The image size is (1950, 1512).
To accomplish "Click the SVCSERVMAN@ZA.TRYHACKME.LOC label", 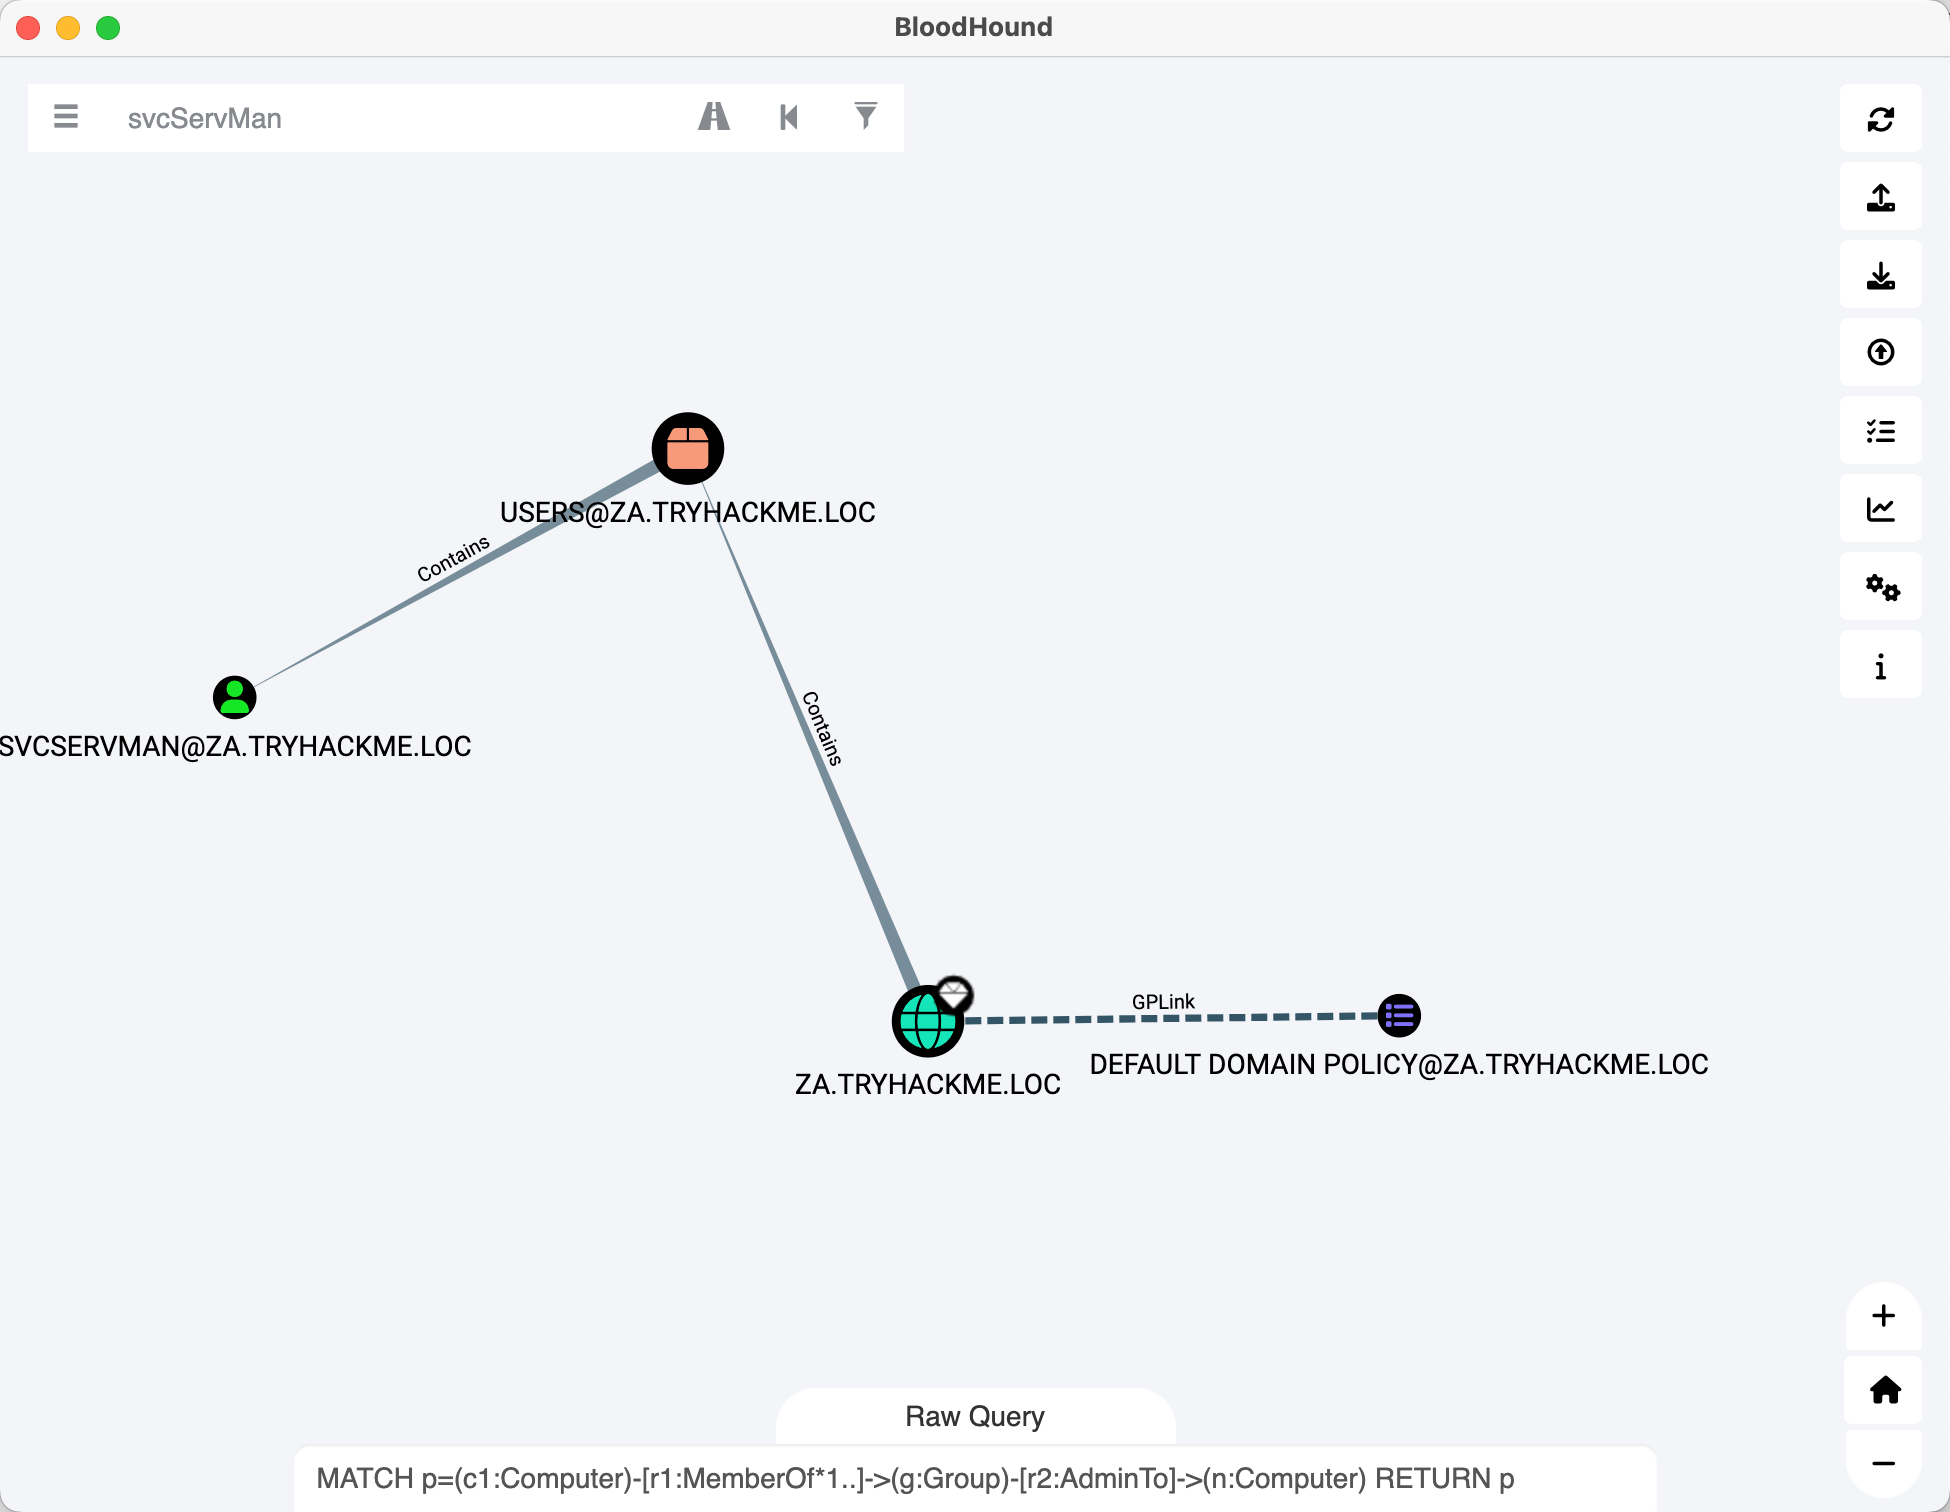I will [x=235, y=746].
